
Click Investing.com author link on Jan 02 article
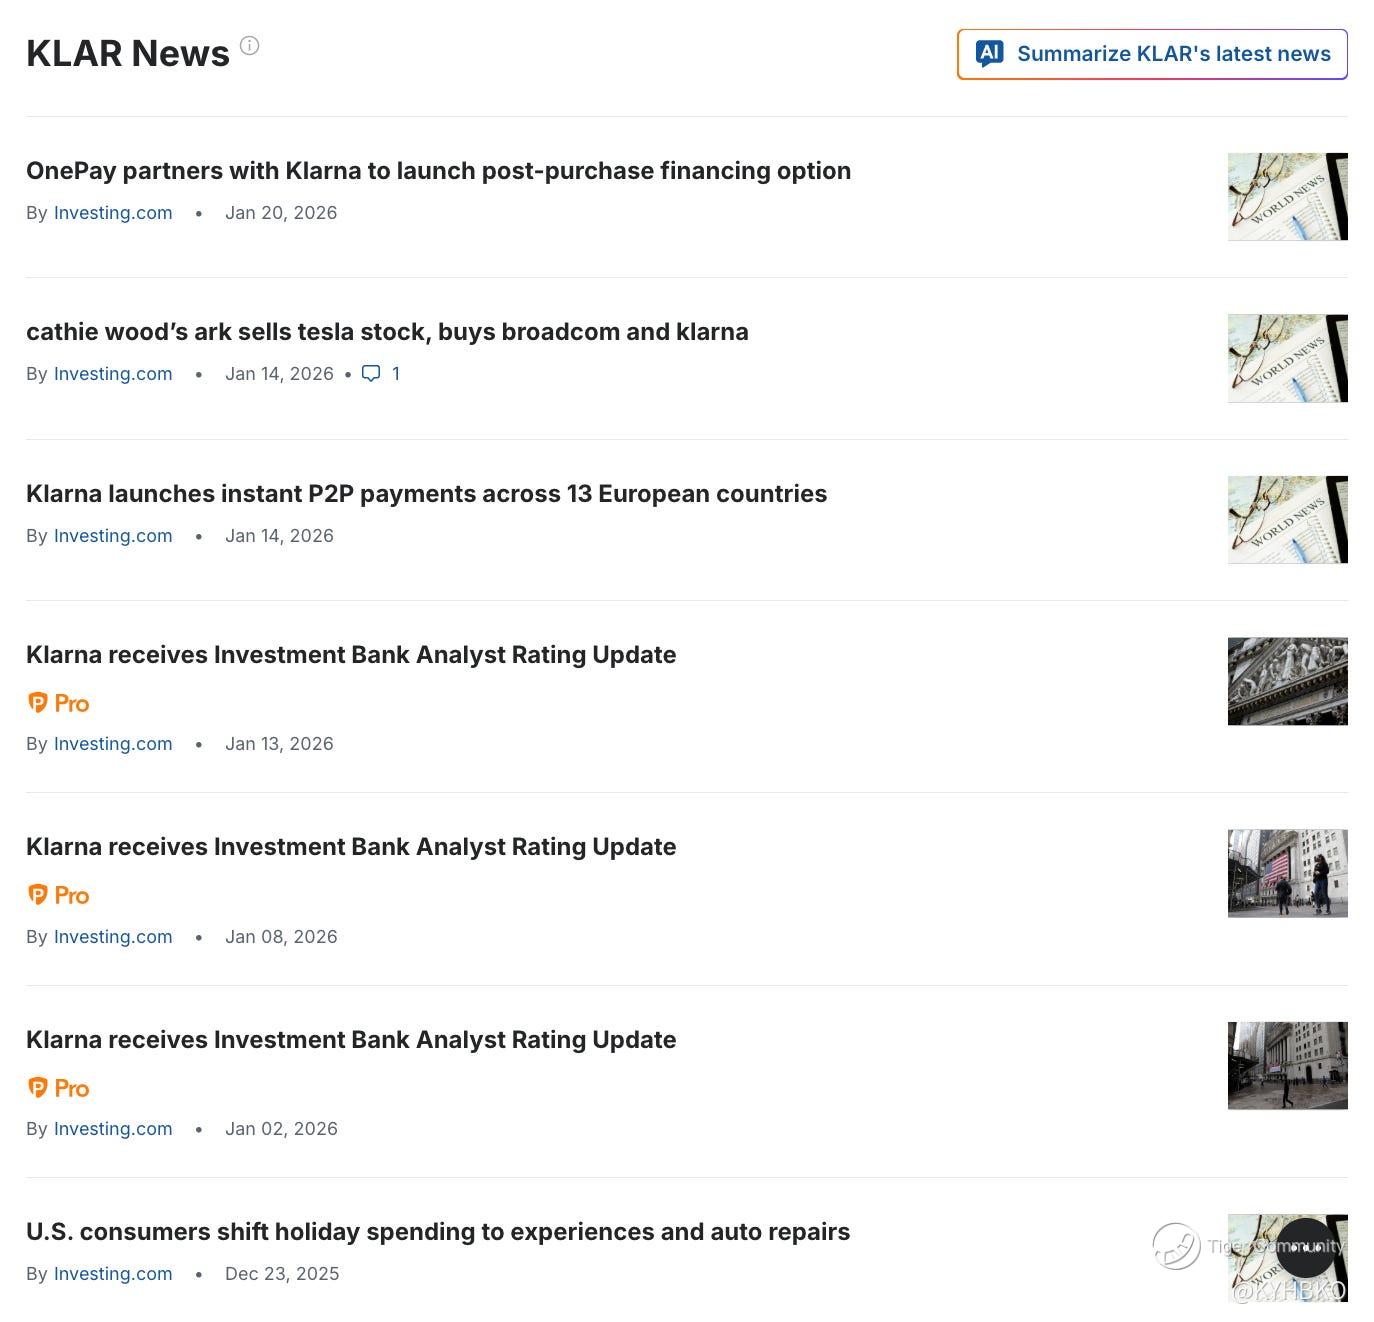point(113,1129)
